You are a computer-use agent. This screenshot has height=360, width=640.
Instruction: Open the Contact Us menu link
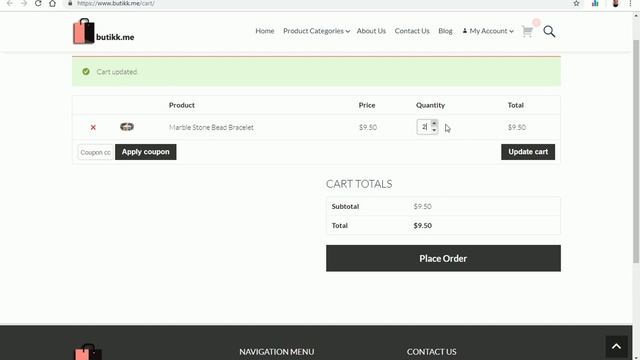pos(412,31)
